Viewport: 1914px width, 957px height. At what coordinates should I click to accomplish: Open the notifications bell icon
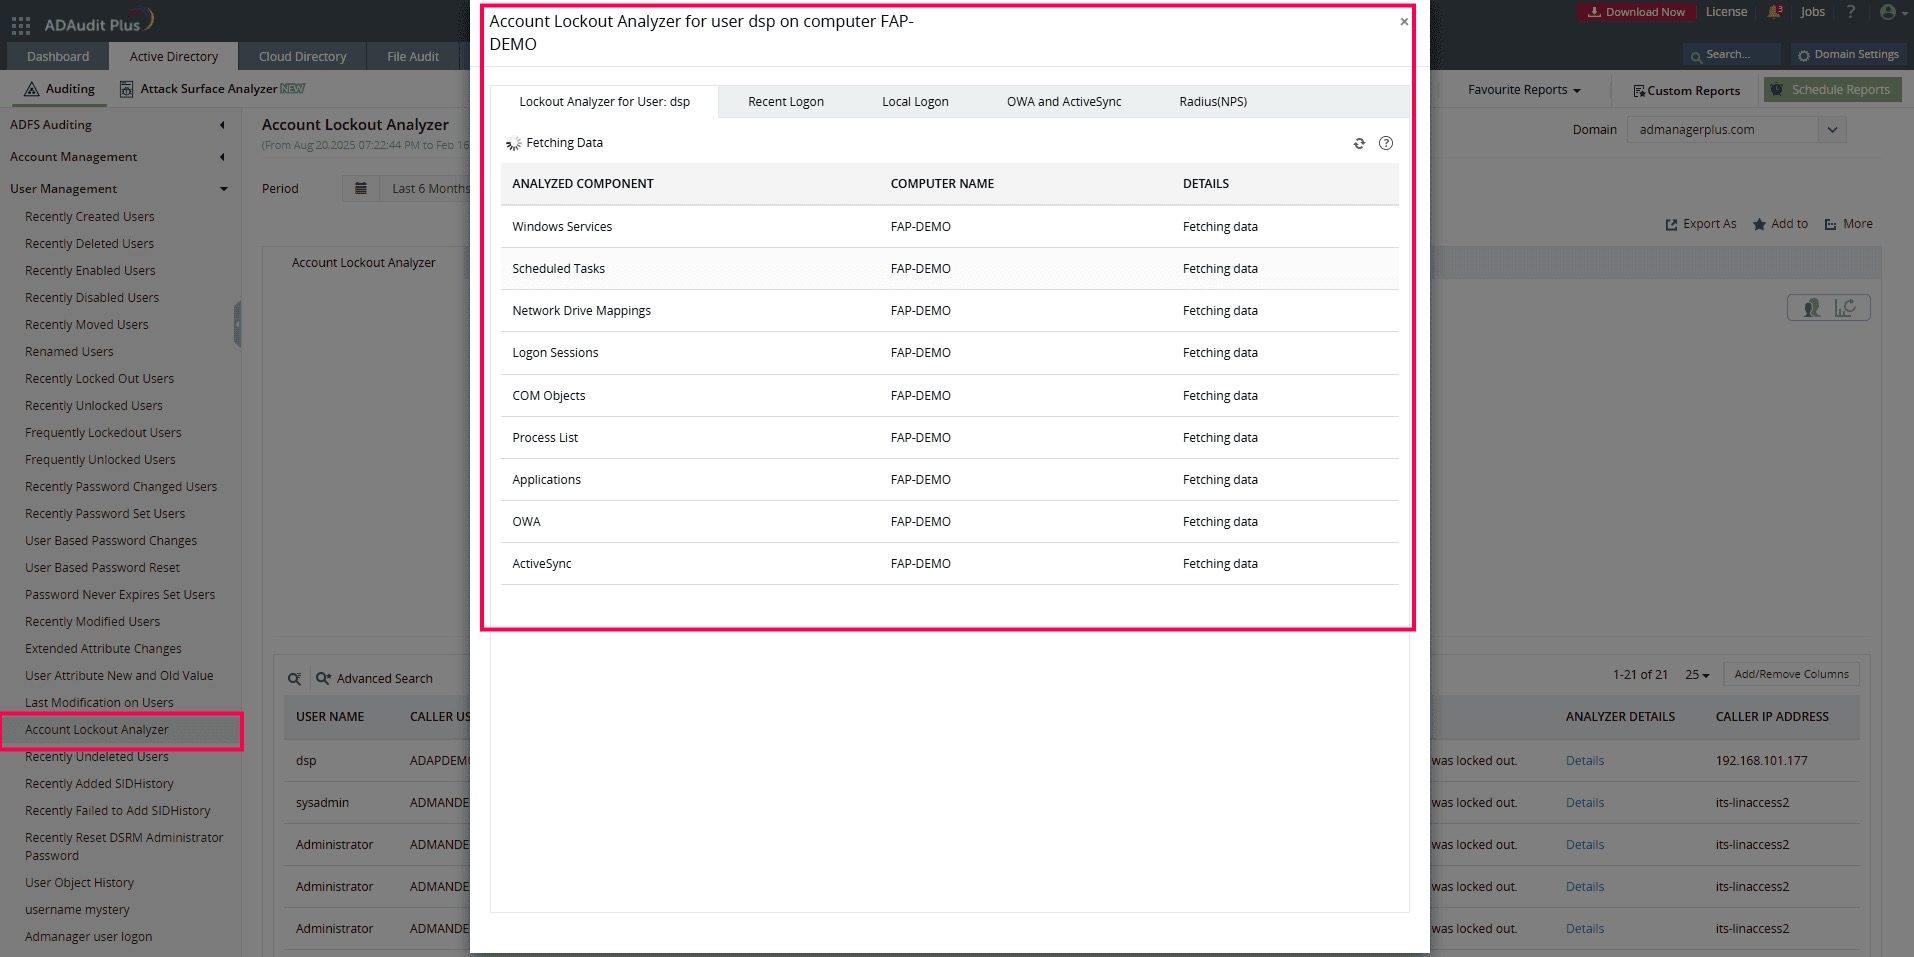(1775, 12)
